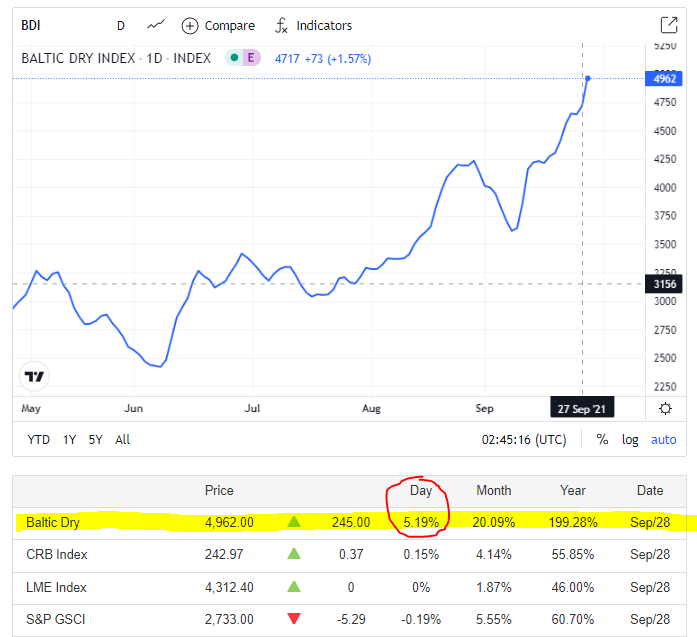Open the 02:45:16 (UTC) timezone menu
697x637 pixels.
524,440
